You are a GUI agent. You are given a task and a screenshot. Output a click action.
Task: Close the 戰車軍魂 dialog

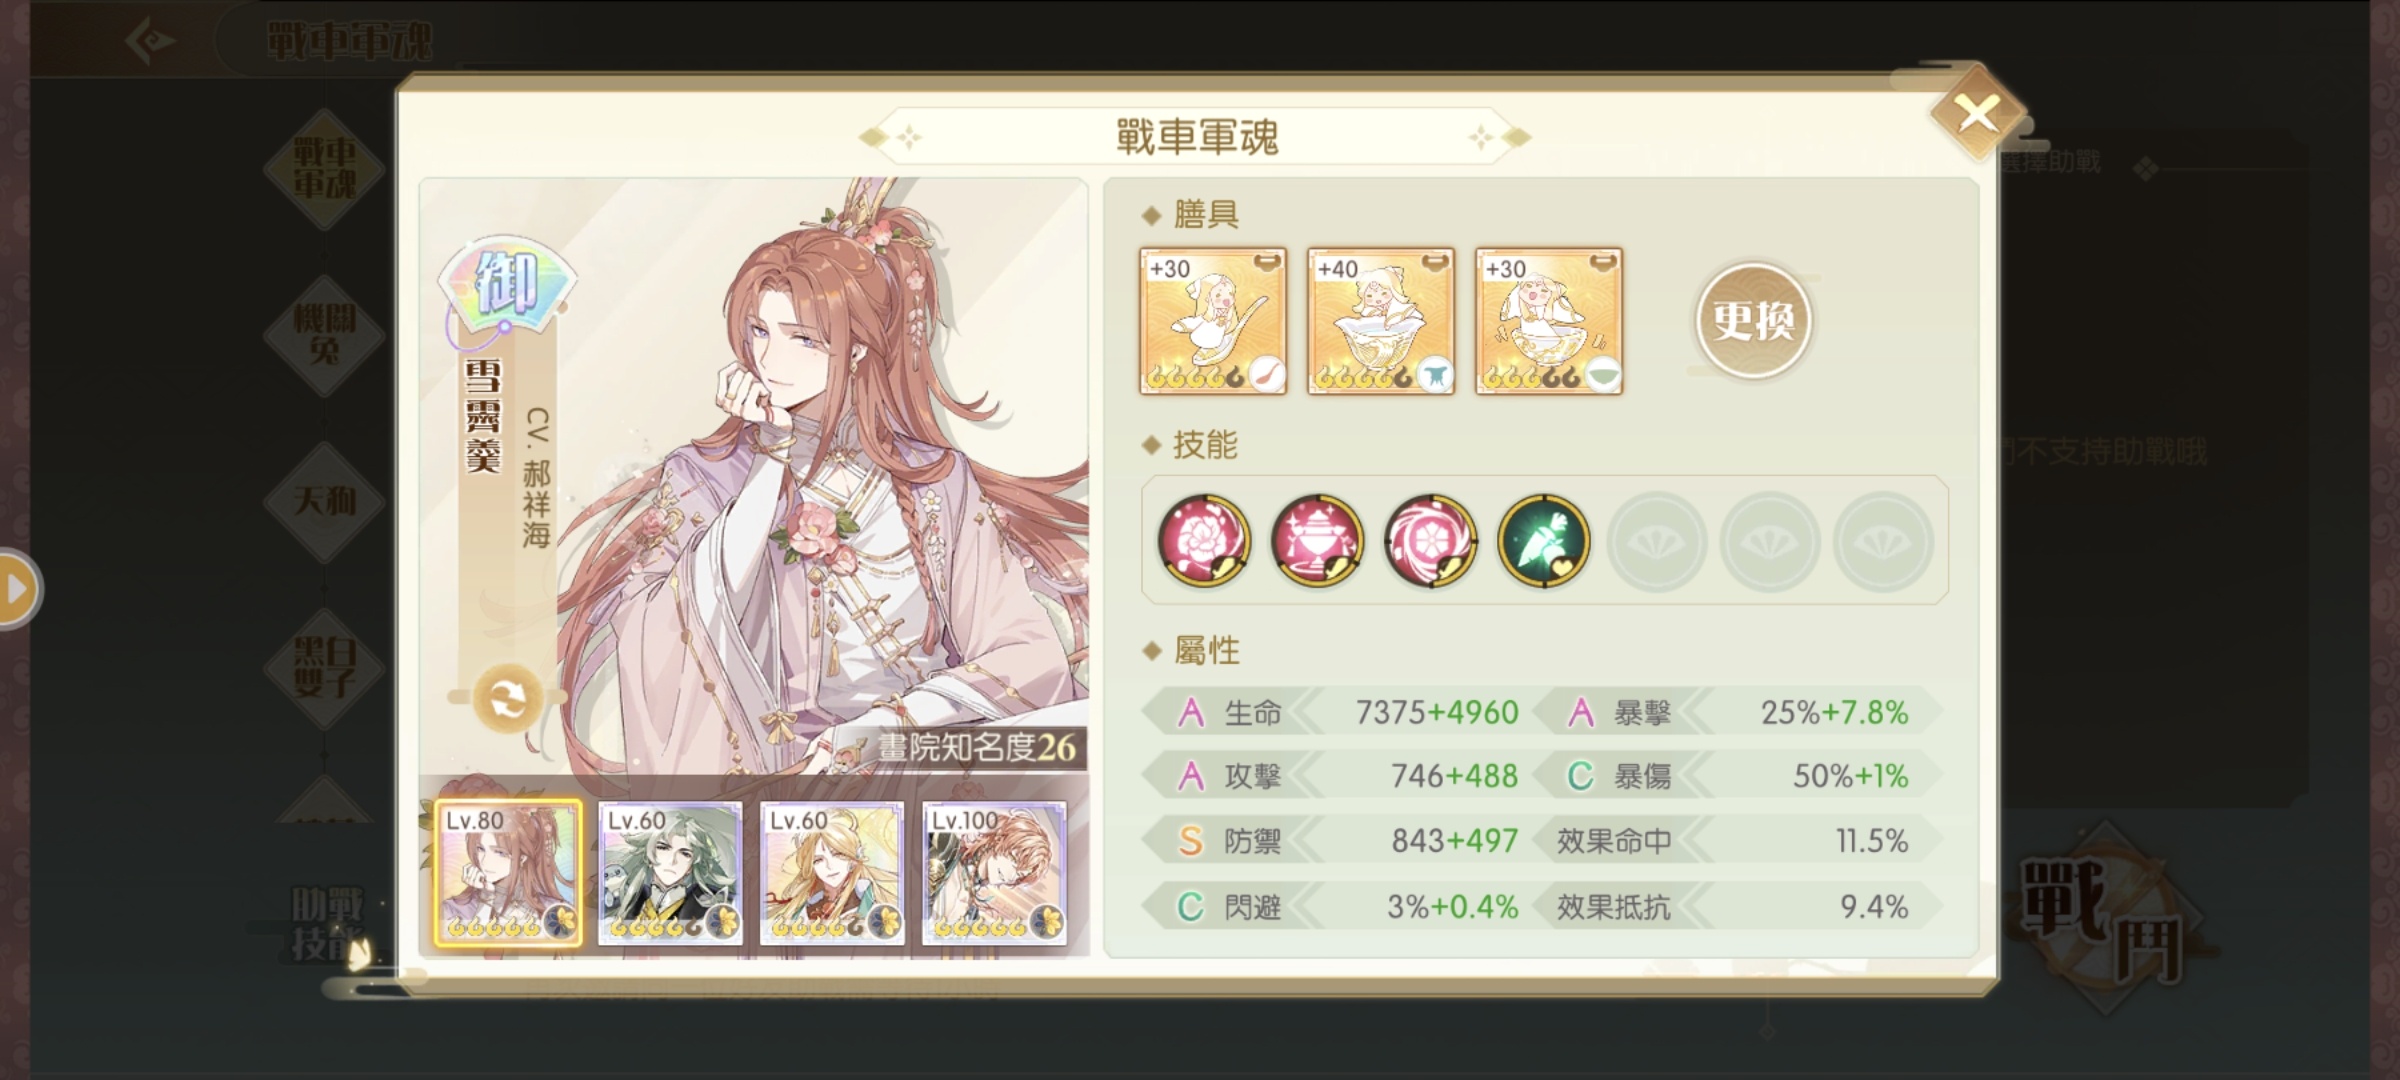click(x=1977, y=113)
